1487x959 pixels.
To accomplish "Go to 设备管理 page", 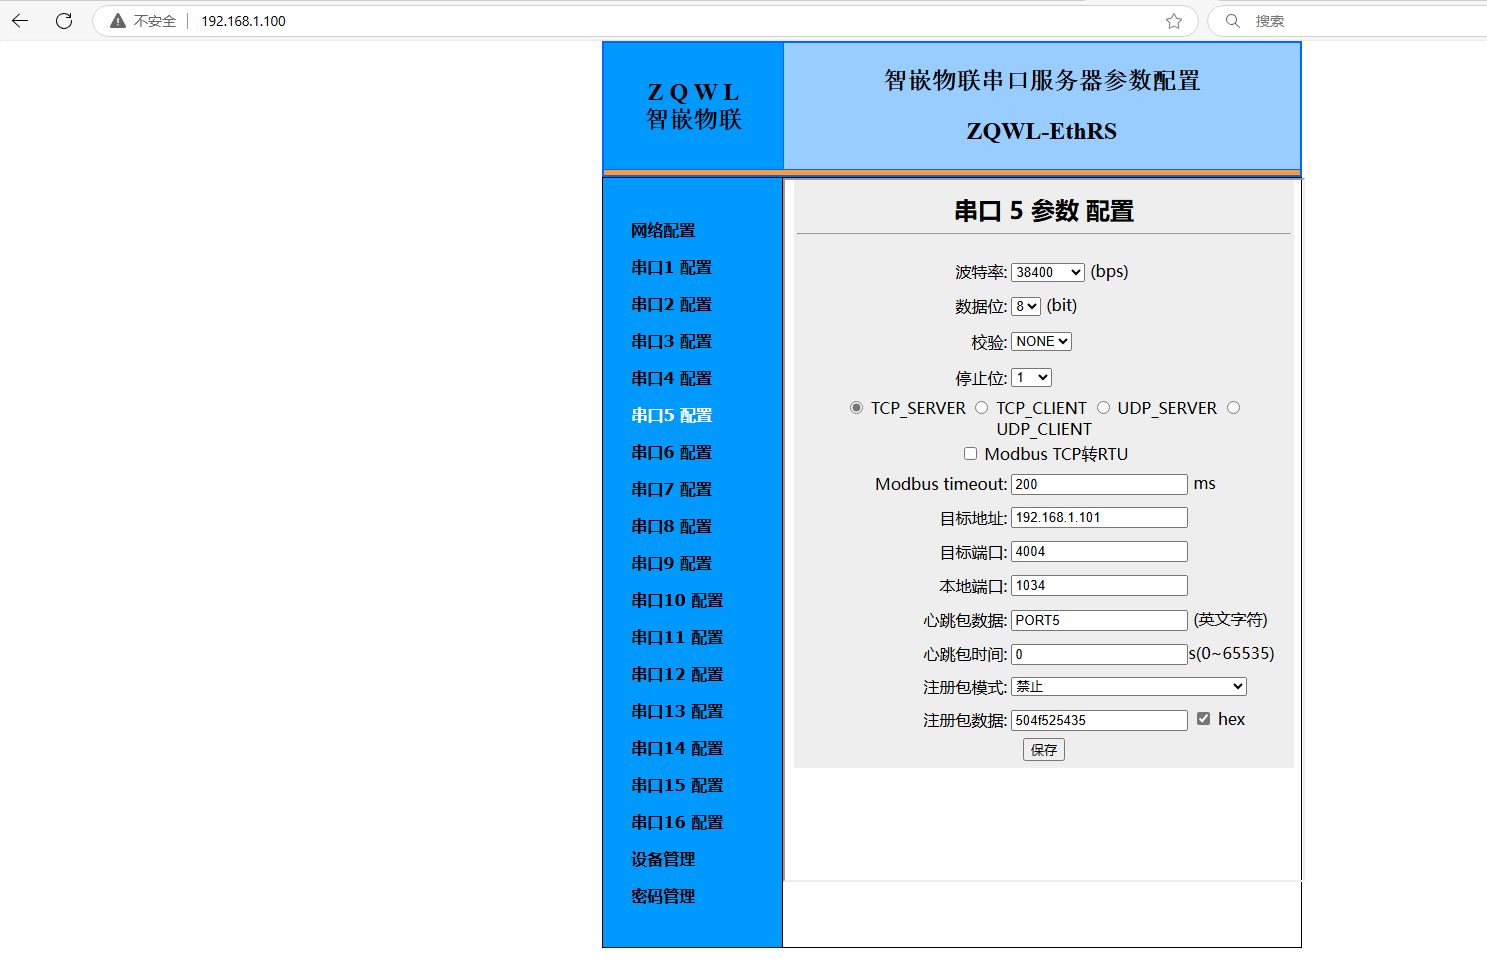I will point(663,860).
